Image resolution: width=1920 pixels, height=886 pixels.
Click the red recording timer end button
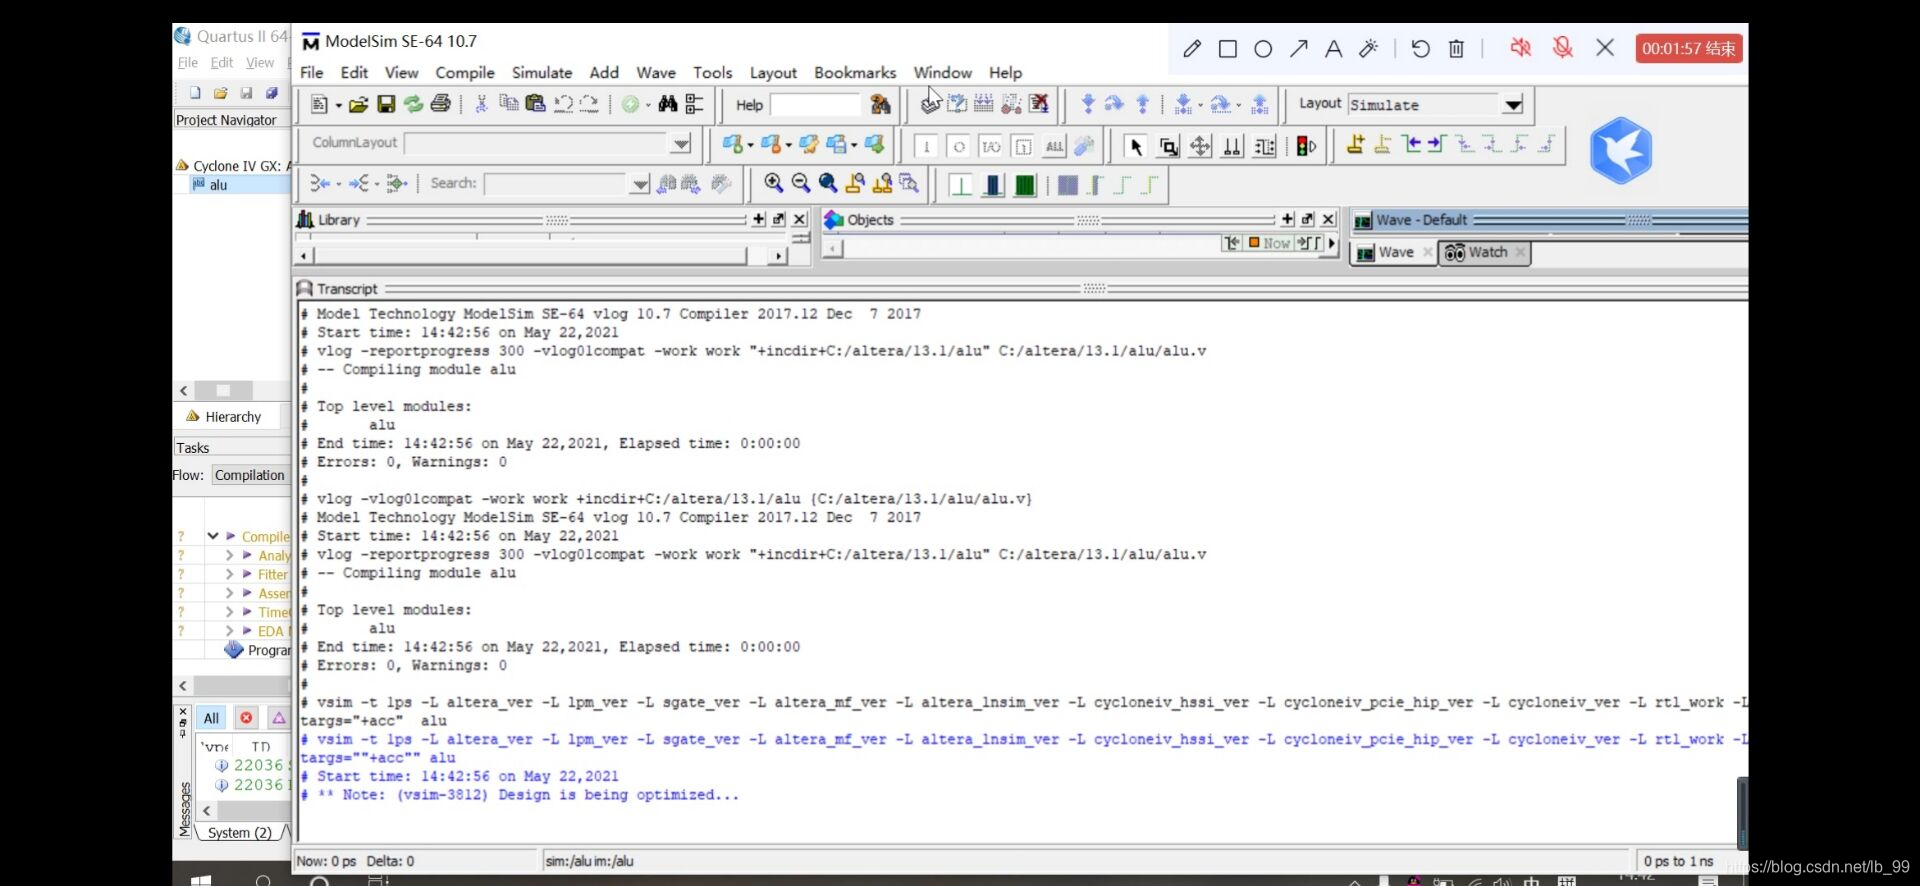click(1689, 48)
